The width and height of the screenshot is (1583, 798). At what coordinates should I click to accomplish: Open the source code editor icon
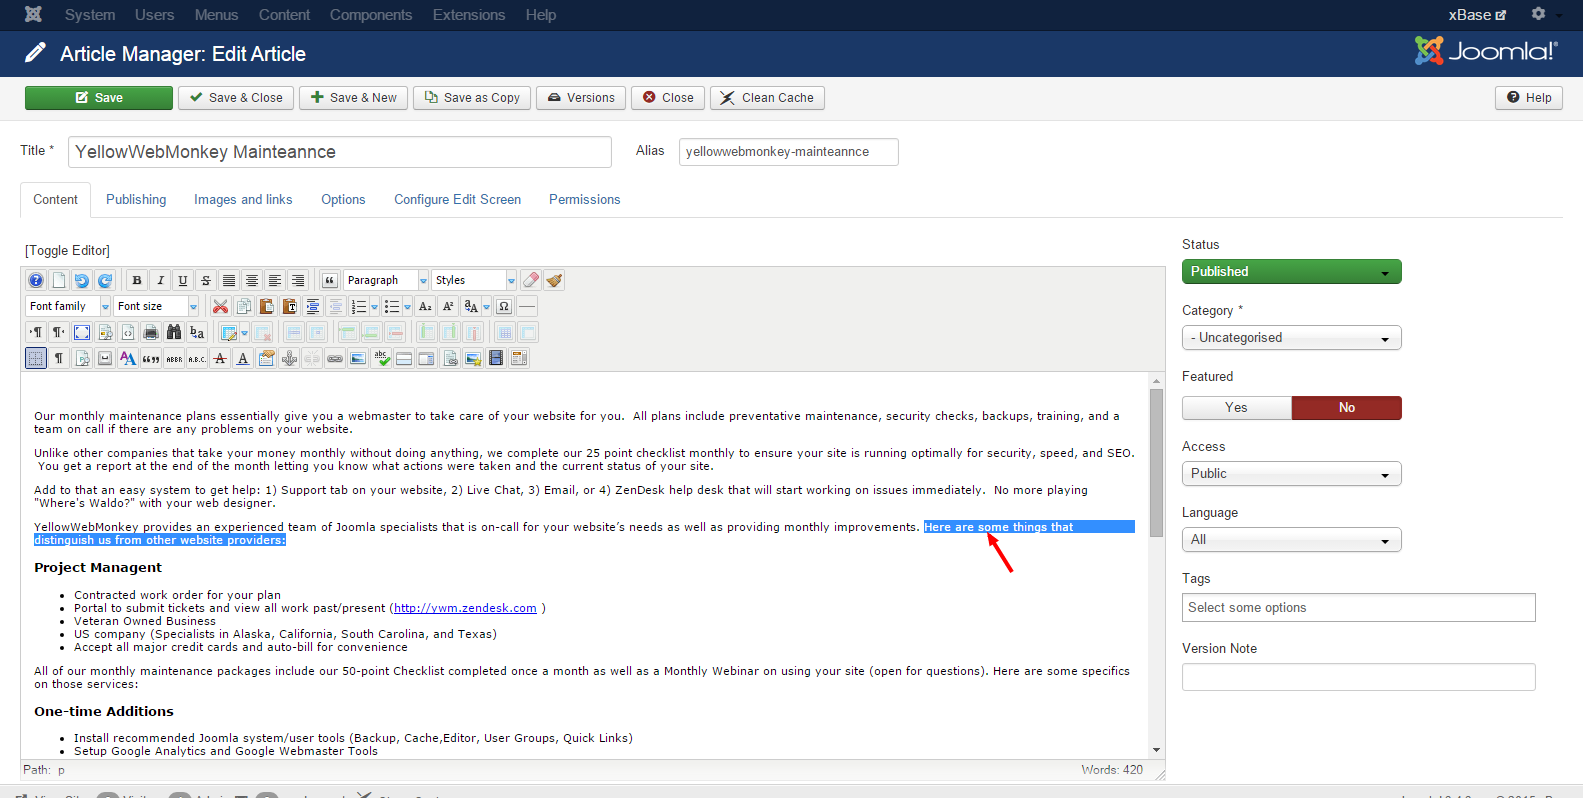[x=128, y=332]
